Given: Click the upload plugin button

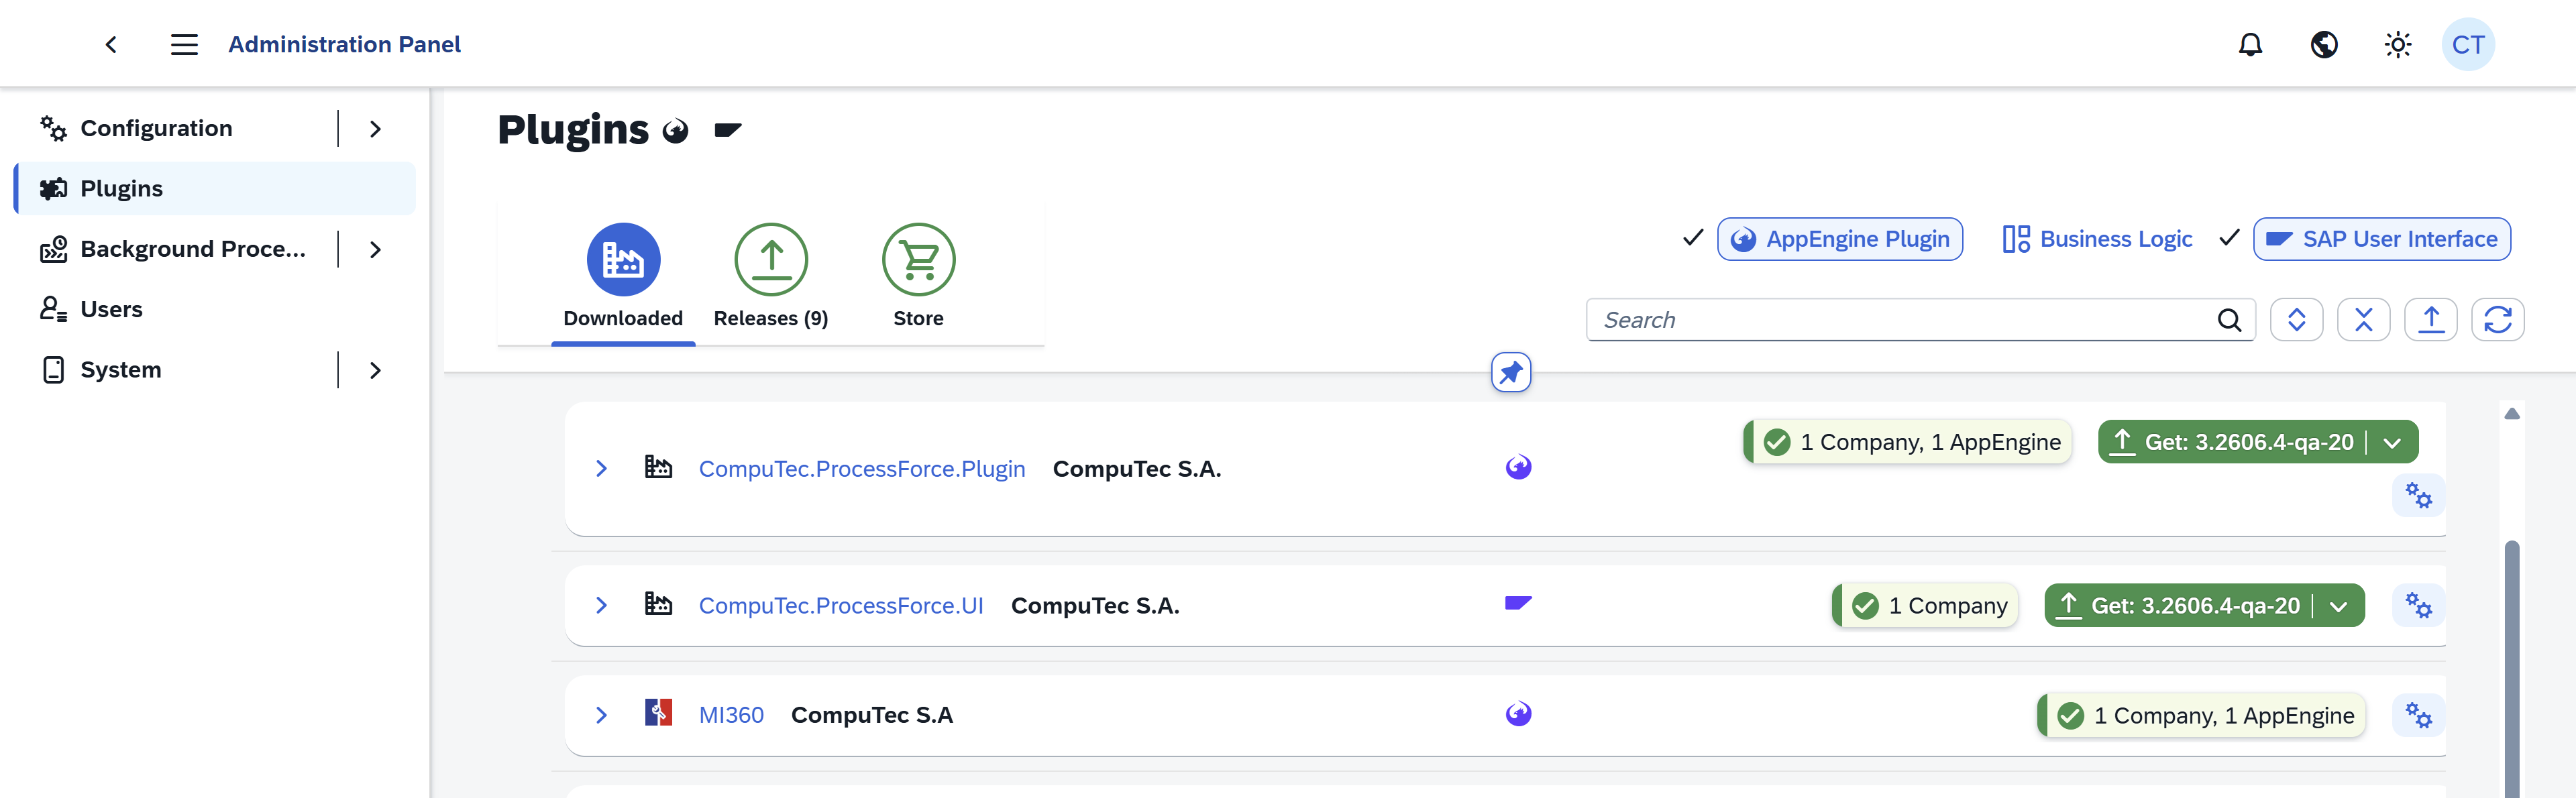Looking at the screenshot, I should coord(2430,320).
